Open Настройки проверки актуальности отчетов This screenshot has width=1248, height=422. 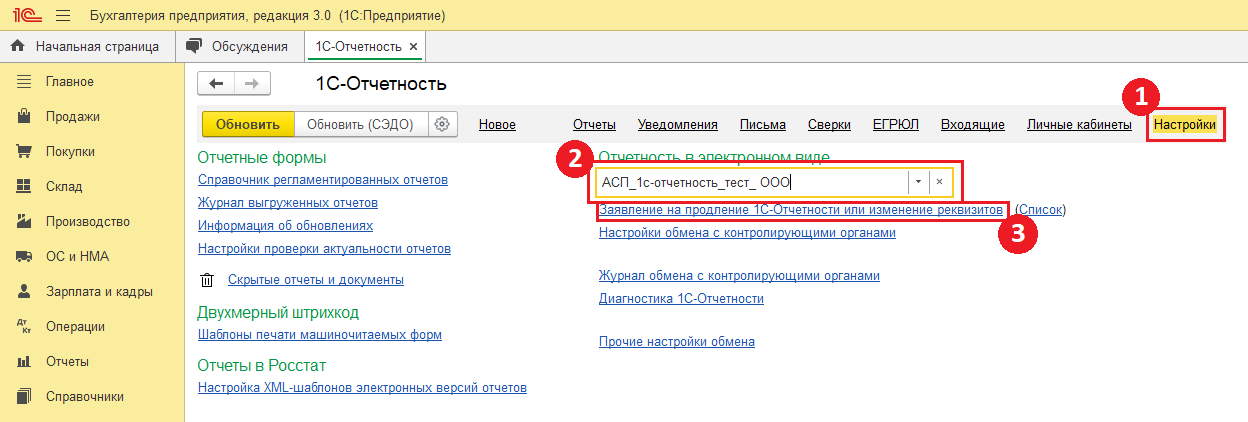pos(324,248)
